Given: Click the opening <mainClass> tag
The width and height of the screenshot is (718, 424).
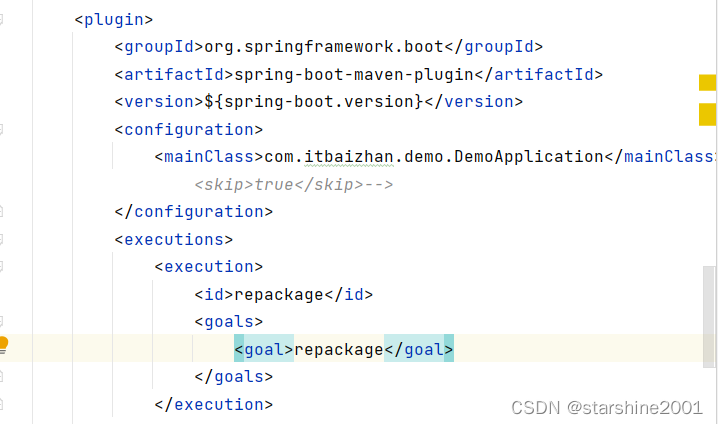Looking at the screenshot, I should (x=209, y=157).
